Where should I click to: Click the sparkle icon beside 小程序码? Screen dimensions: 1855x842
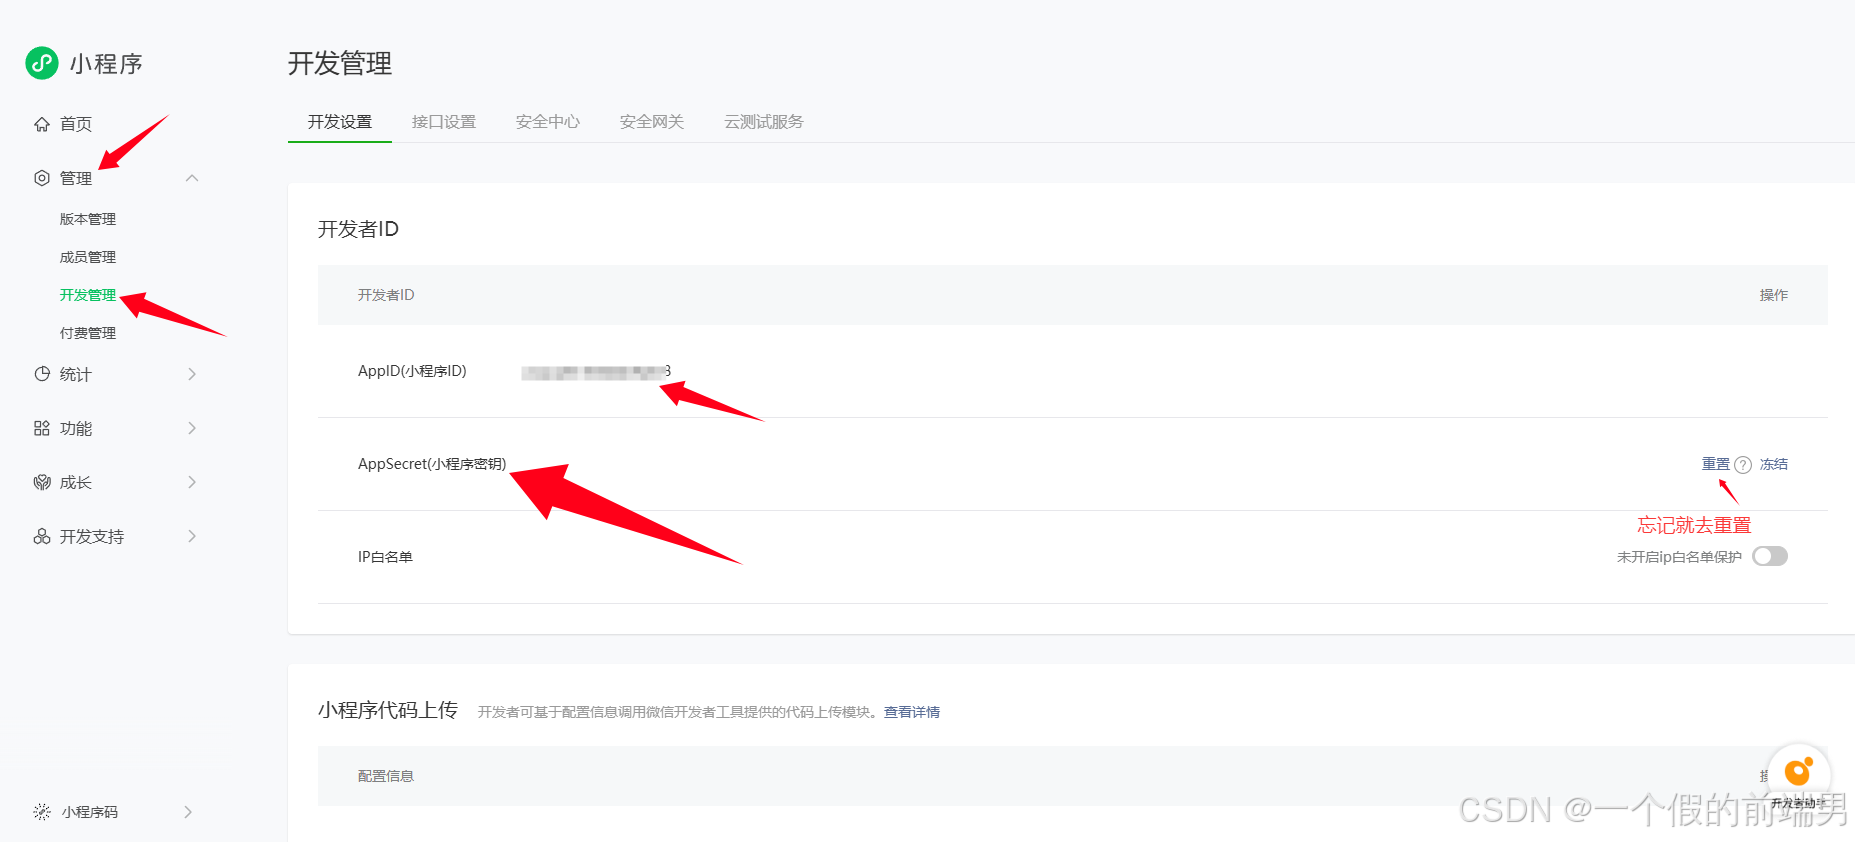pos(42,812)
